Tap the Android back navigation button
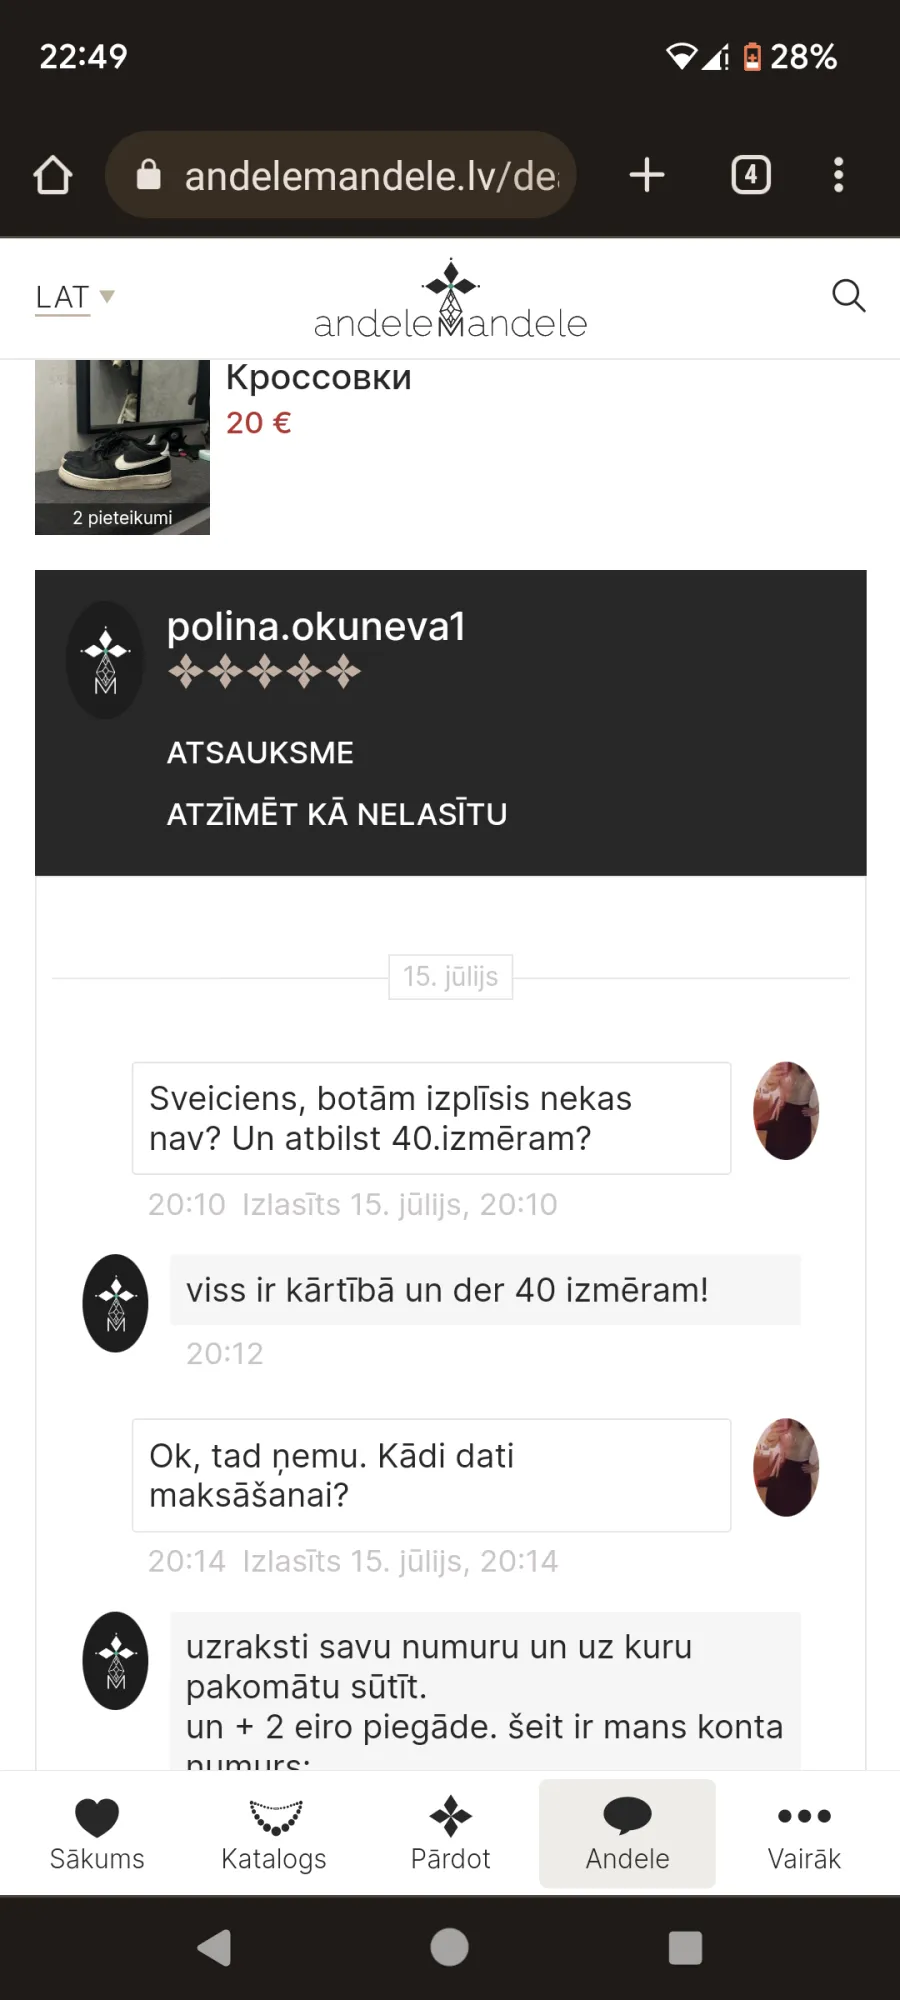 [215, 1947]
